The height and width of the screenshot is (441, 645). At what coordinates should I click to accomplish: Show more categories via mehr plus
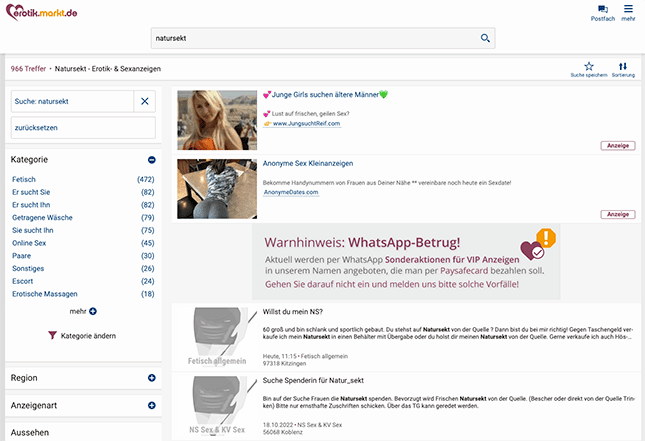coord(92,311)
